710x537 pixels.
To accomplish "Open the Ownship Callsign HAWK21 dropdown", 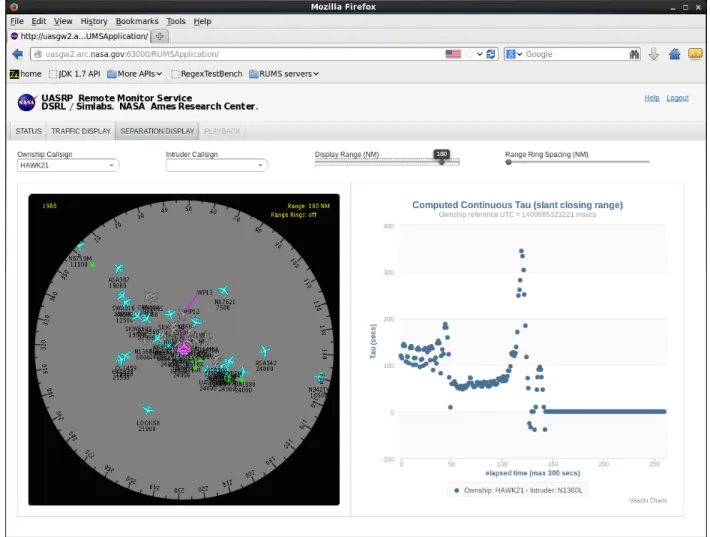I will [68, 165].
